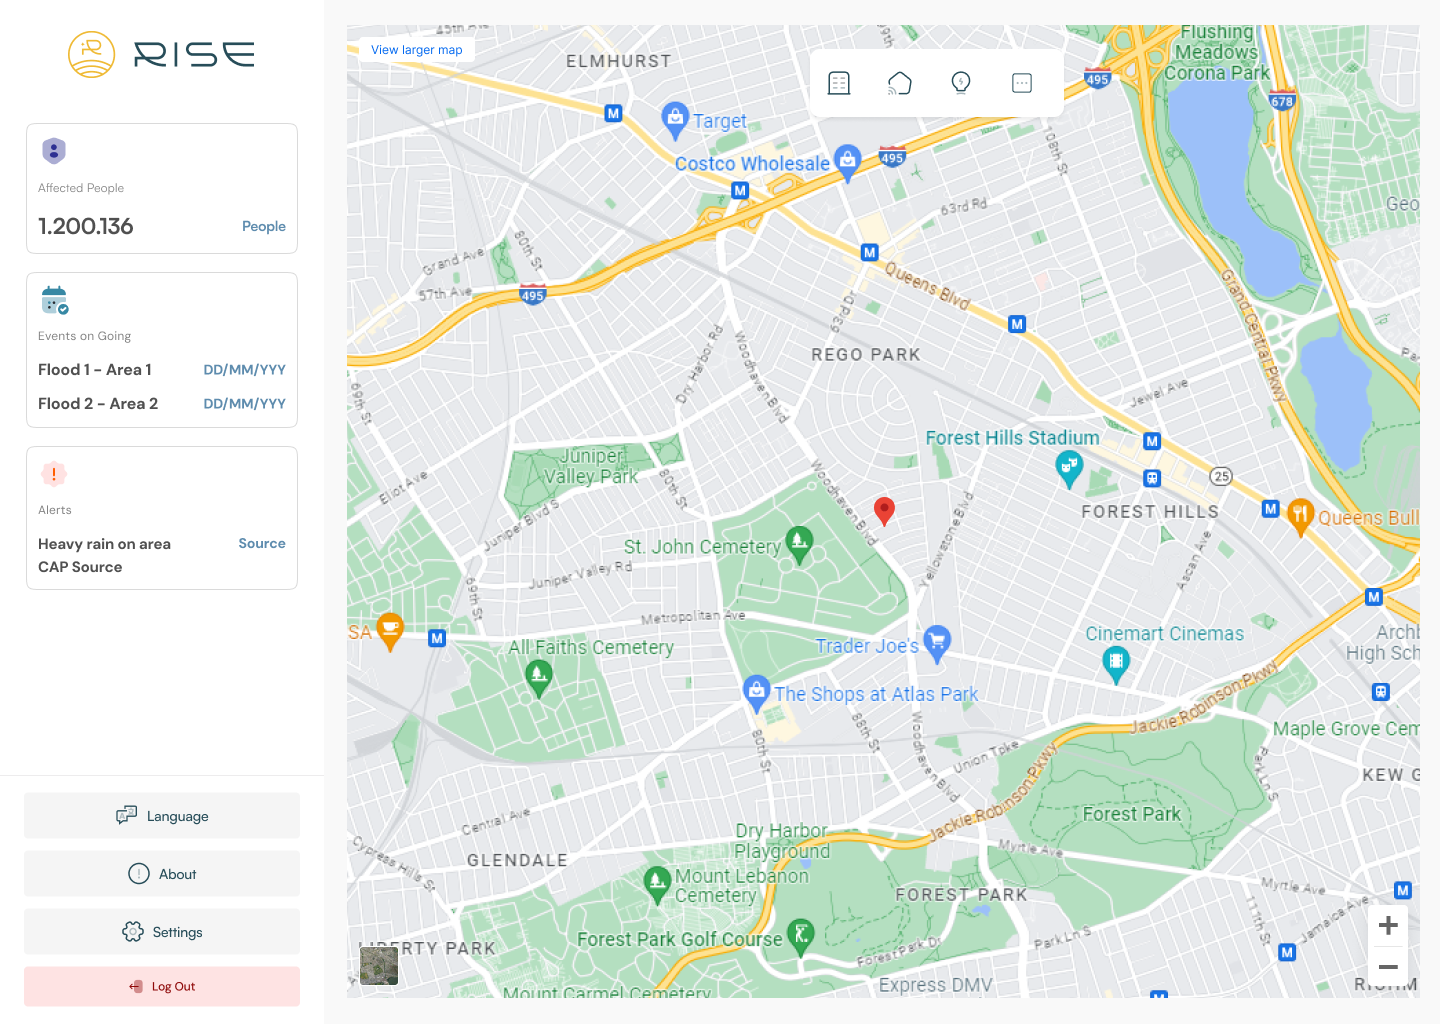Switch to satellite view thumbnail
This screenshot has height=1024, width=1440.
click(x=379, y=966)
